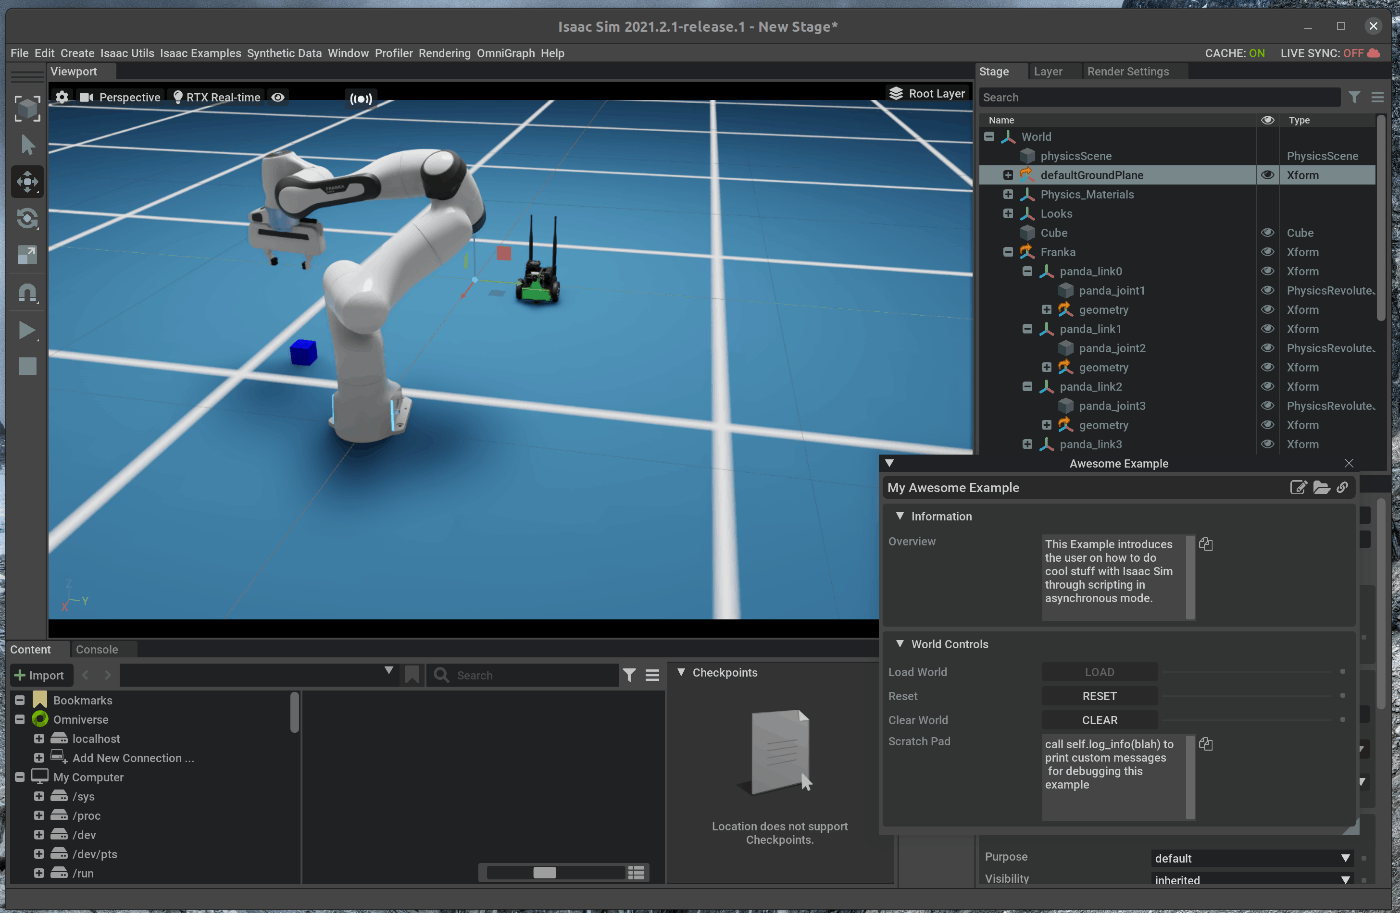The width and height of the screenshot is (1400, 913).
Task: Toggle visibility of panda_link2
Action: click(x=1268, y=387)
